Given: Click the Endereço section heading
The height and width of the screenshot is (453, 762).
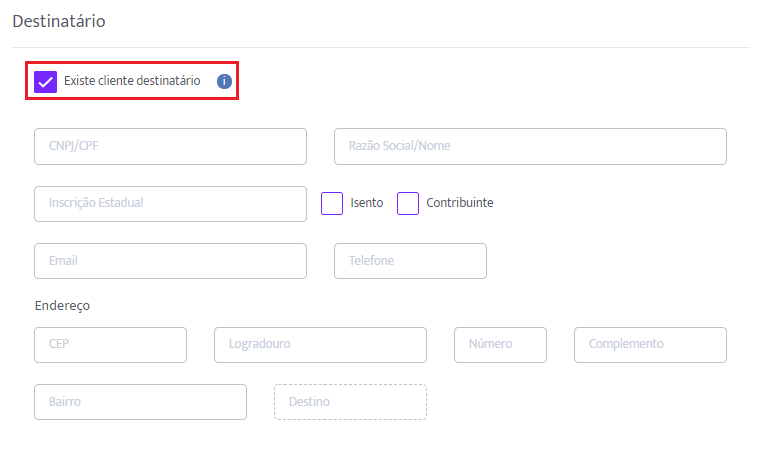Looking at the screenshot, I should [x=62, y=306].
